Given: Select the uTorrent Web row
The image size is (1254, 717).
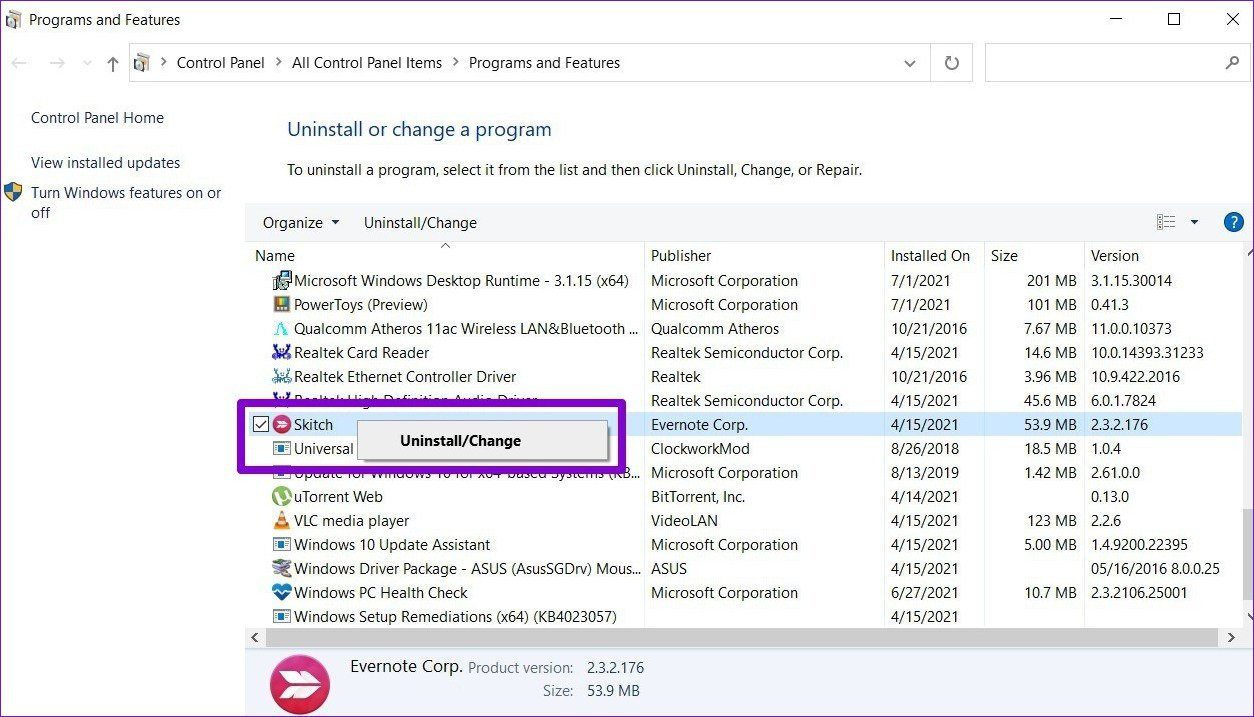Looking at the screenshot, I should (x=745, y=497).
